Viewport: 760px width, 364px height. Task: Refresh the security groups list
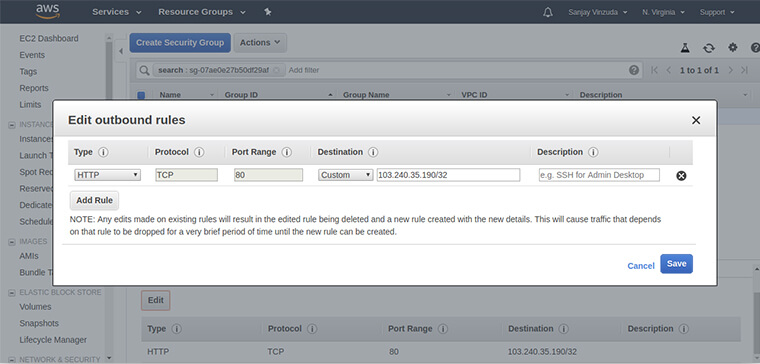pos(709,47)
